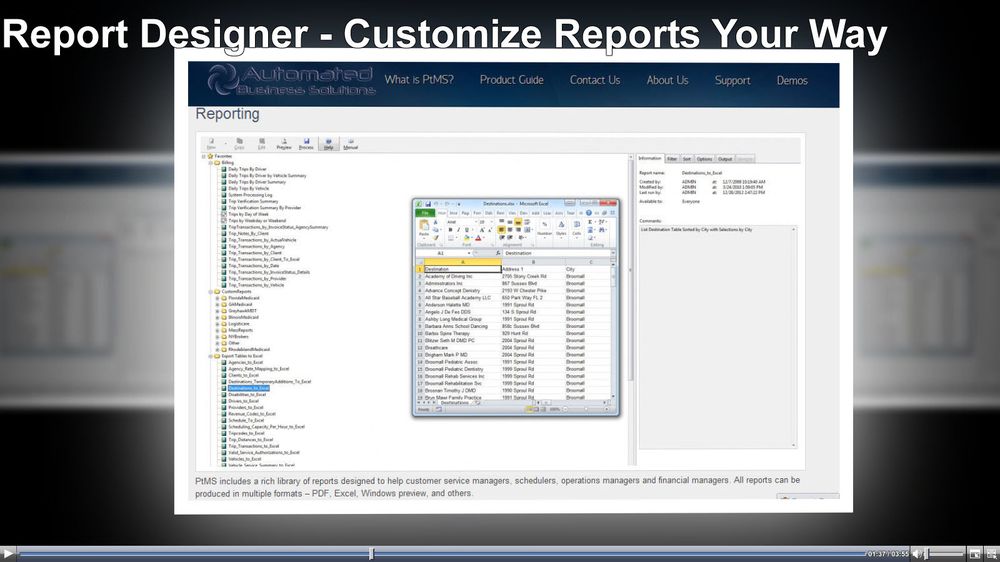Select Agencies_to_Excel report
Viewport: 1000px width, 562px height.
pos(246,362)
